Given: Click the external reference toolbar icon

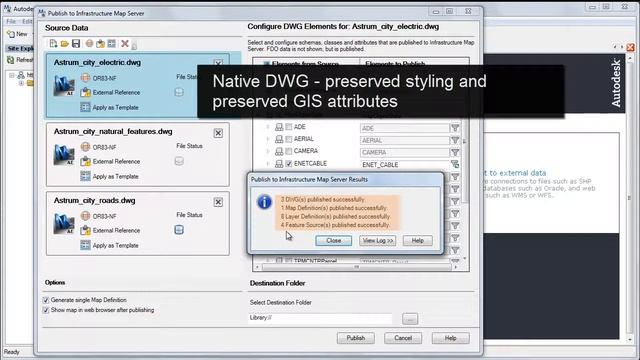Looking at the screenshot, I should [100, 44].
